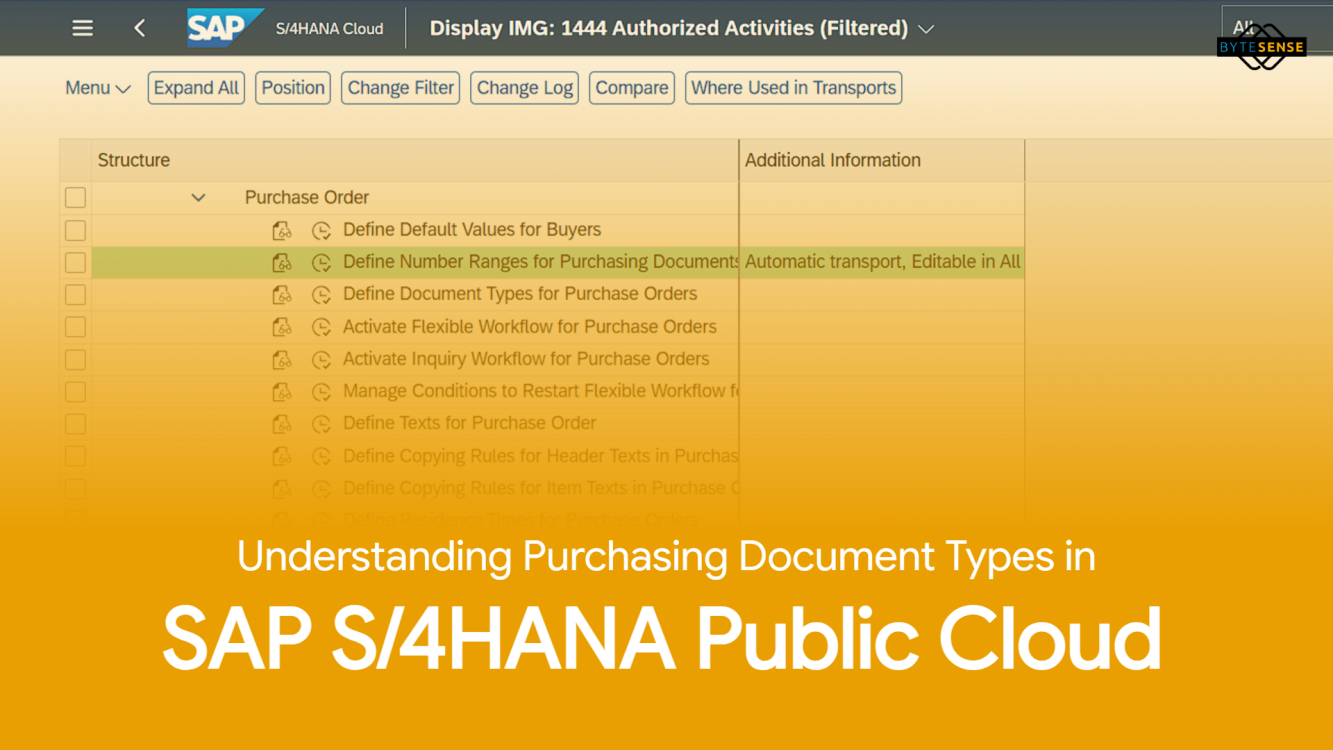
Task: Run activity icon for Define Default Values for Buyers
Action: 321,230
